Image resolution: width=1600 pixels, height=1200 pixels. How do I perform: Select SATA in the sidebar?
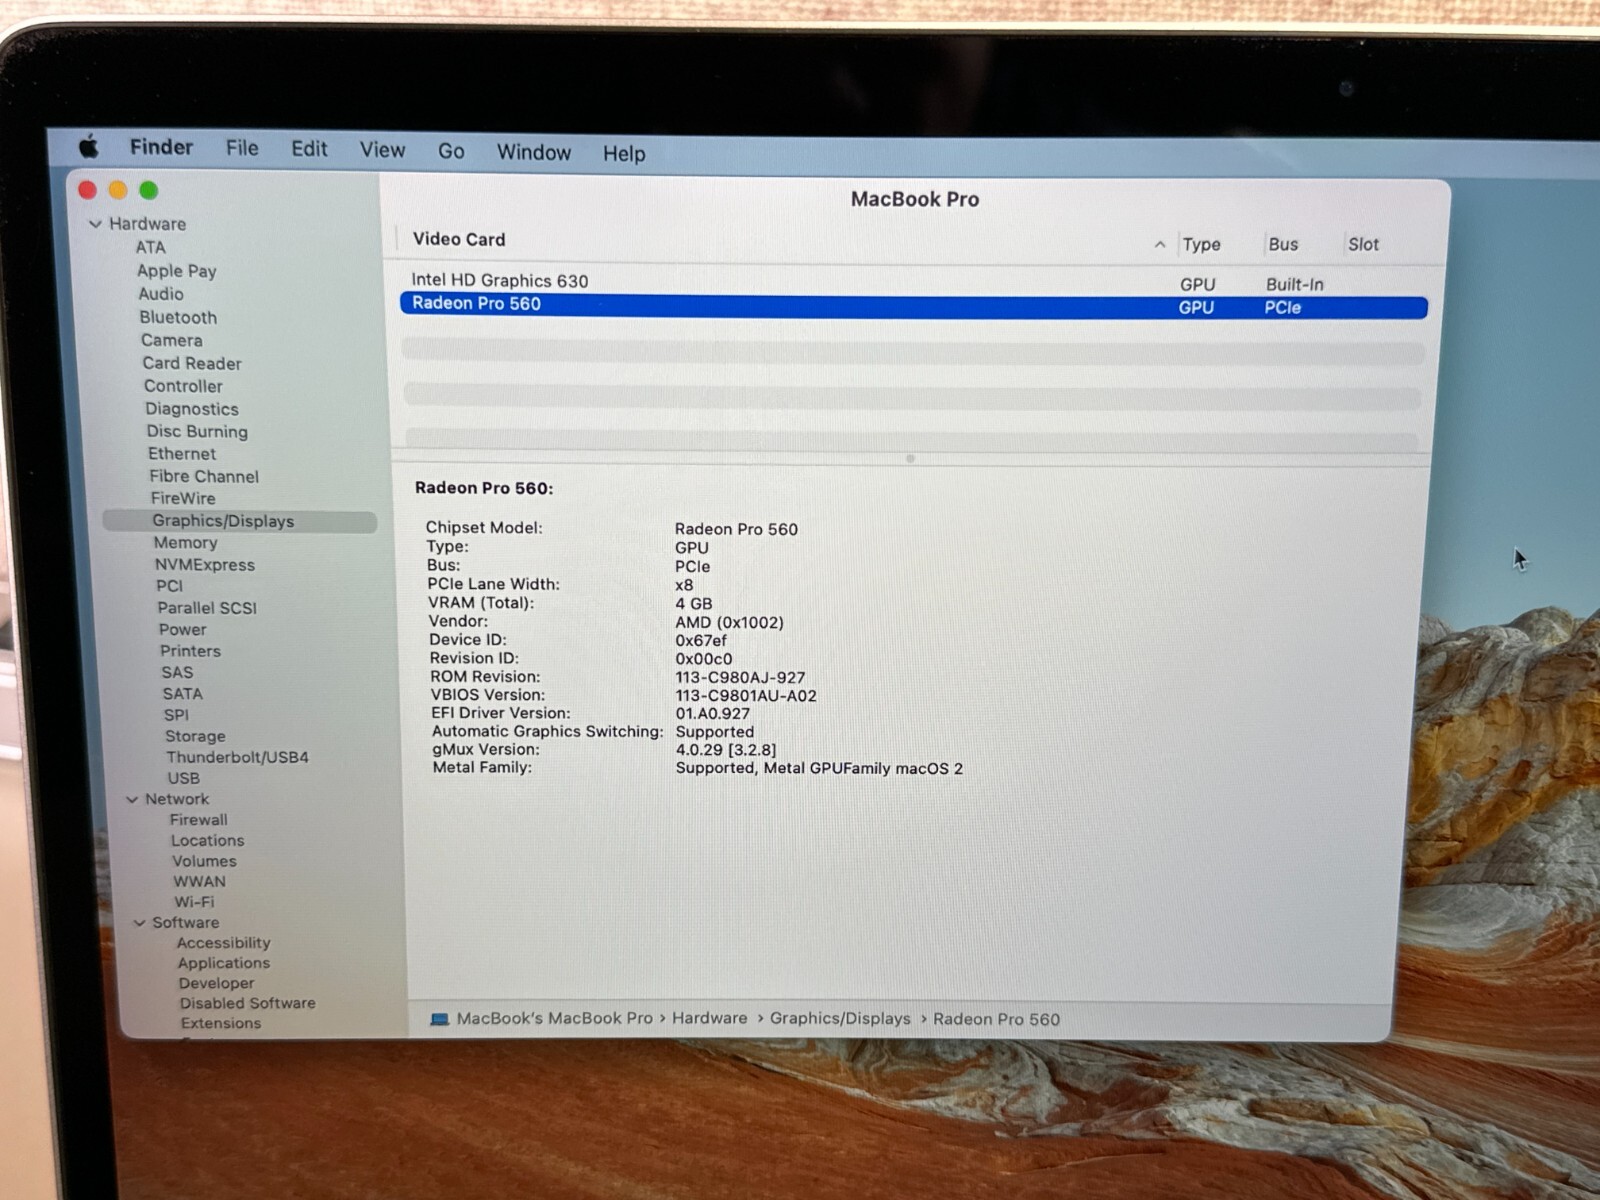183,693
